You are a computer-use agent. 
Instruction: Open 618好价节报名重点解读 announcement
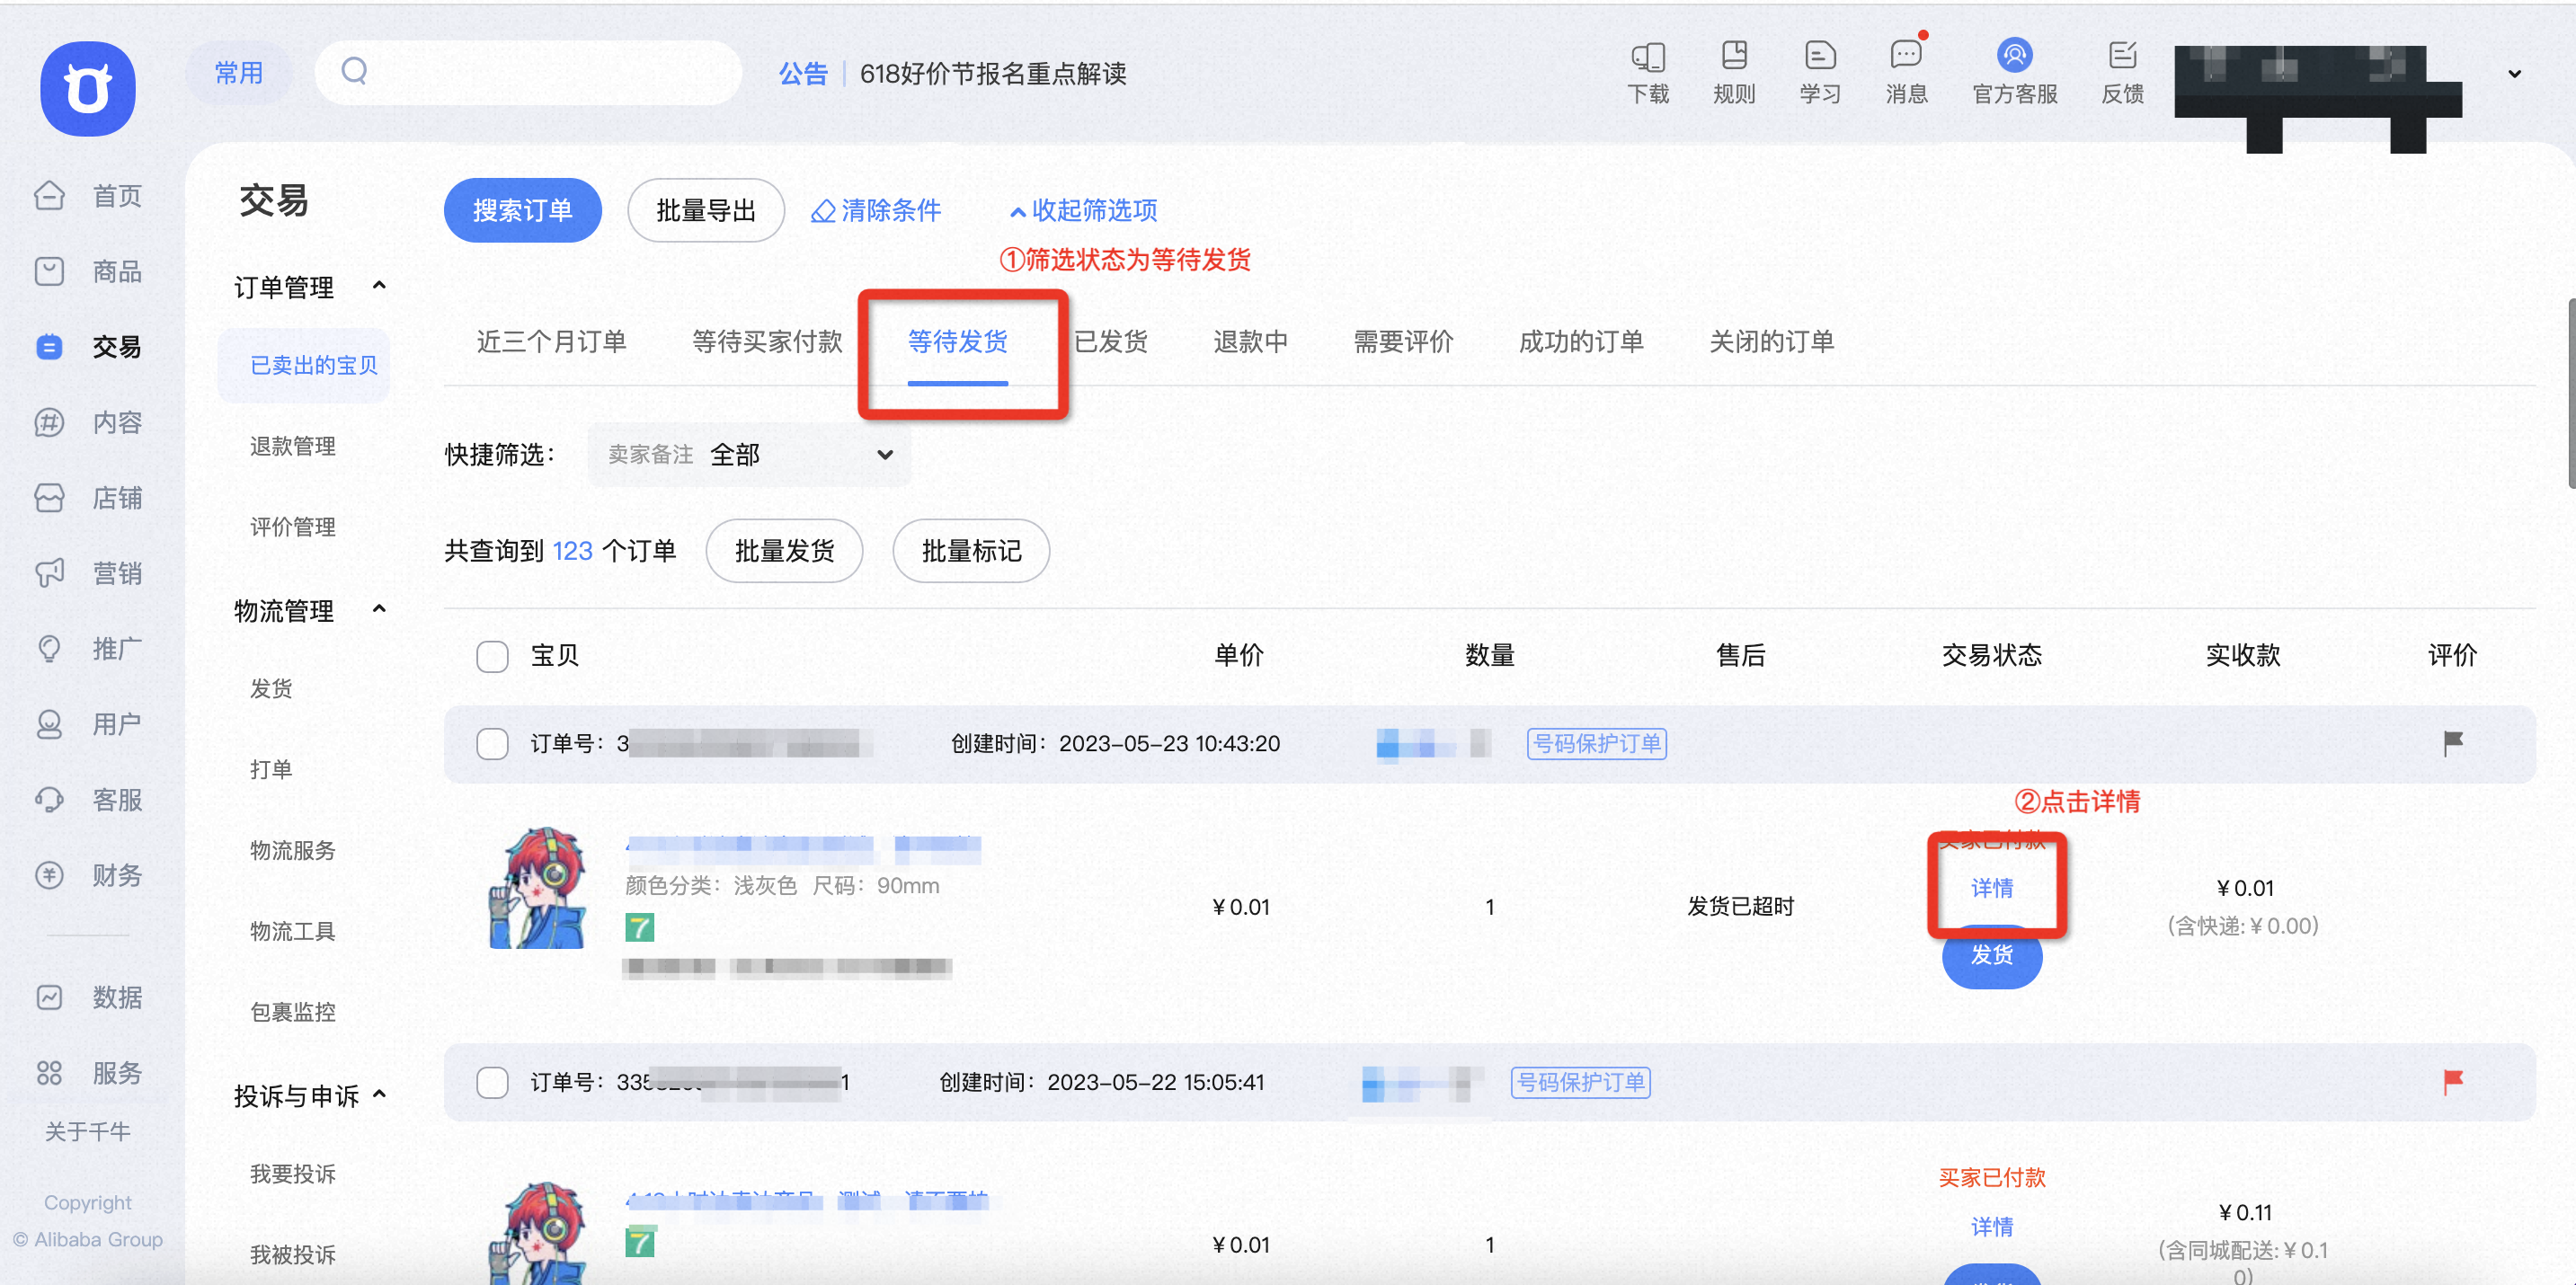pos(993,73)
